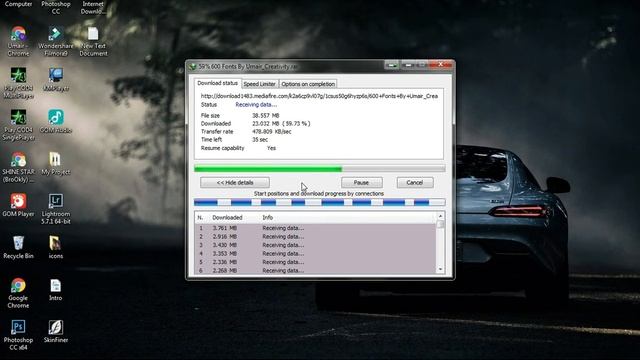640x360 pixels.
Task: Open the Computer desktop icon
Action: (x=18, y=4)
